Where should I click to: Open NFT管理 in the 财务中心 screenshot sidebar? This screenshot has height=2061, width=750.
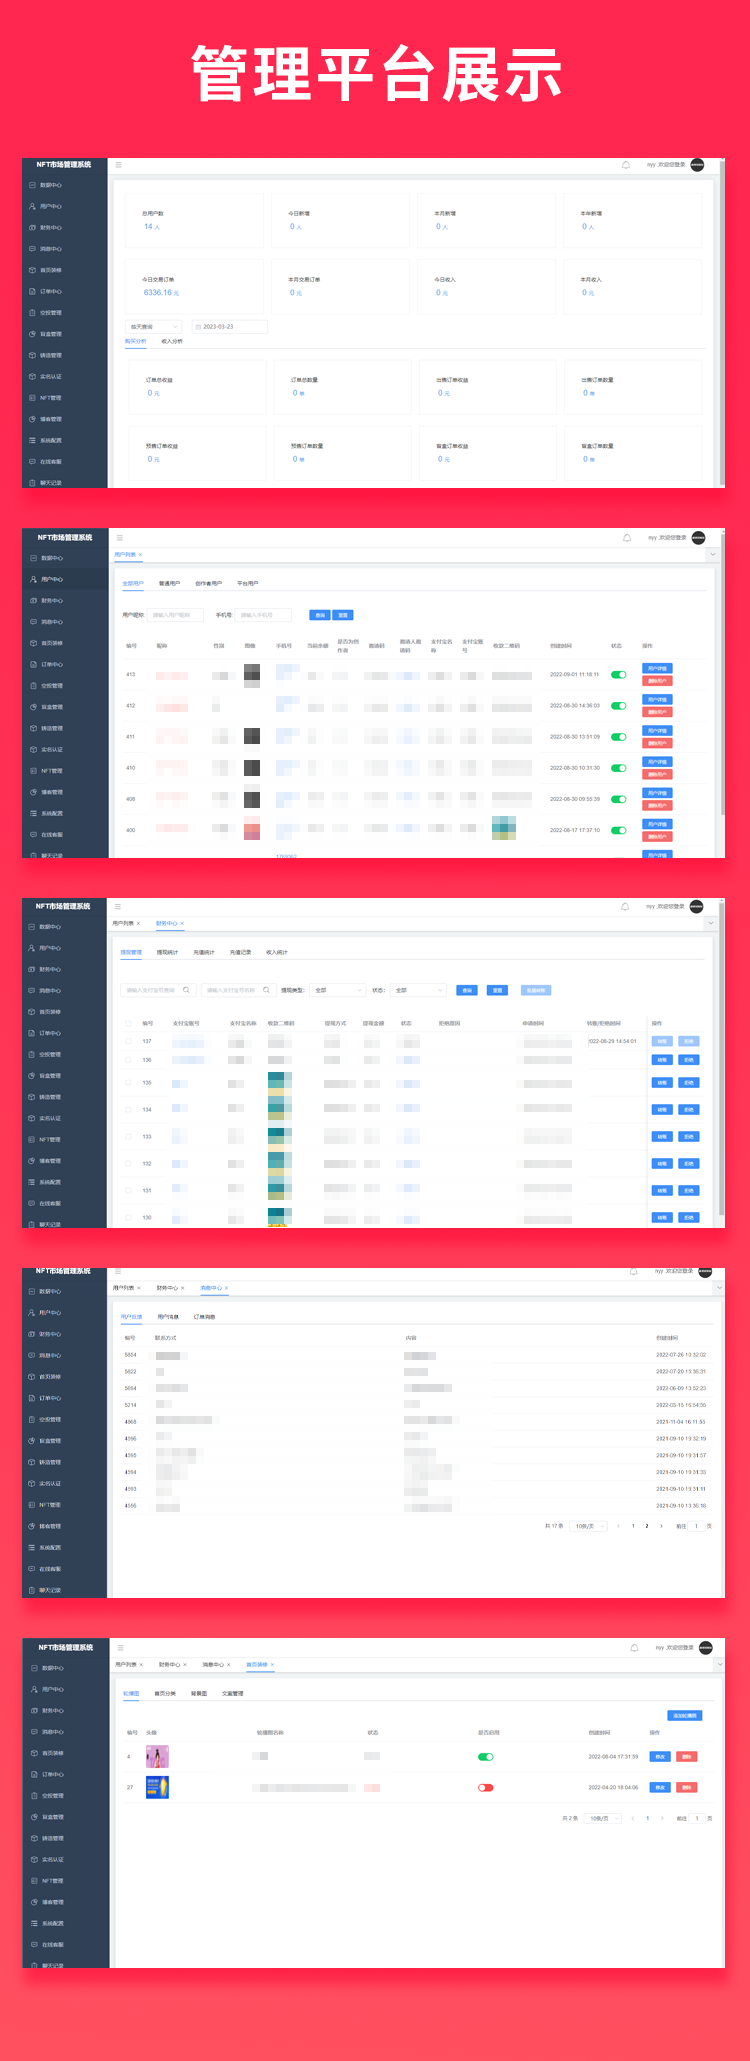point(50,1140)
